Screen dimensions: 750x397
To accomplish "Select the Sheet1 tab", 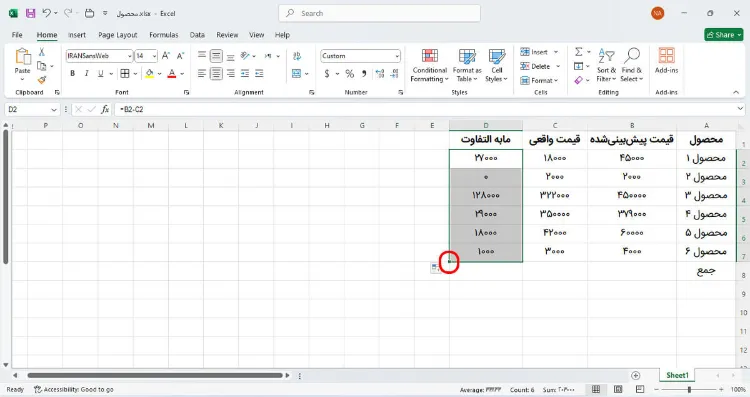I will [x=677, y=375].
